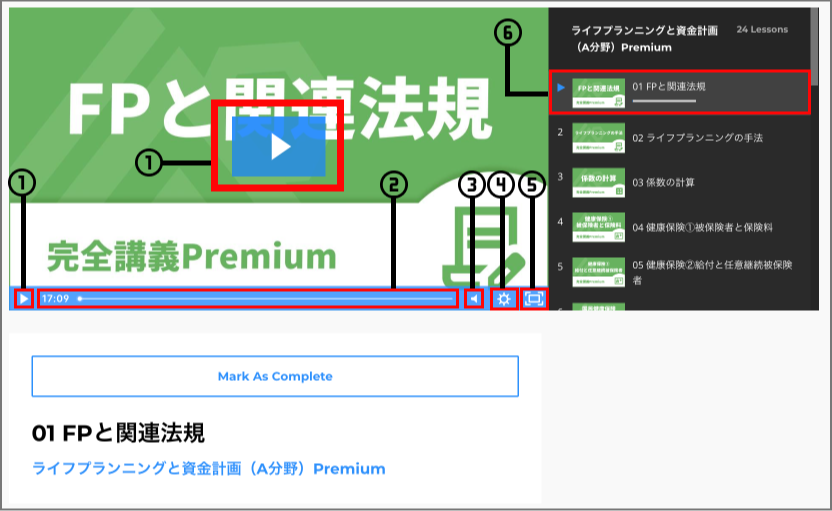The image size is (832, 511).
Task: Click the 24 Lessons count label
Action: 762,30
